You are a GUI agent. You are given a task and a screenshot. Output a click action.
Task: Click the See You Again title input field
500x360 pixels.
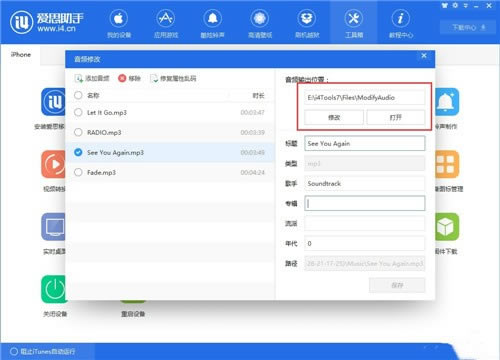365,144
